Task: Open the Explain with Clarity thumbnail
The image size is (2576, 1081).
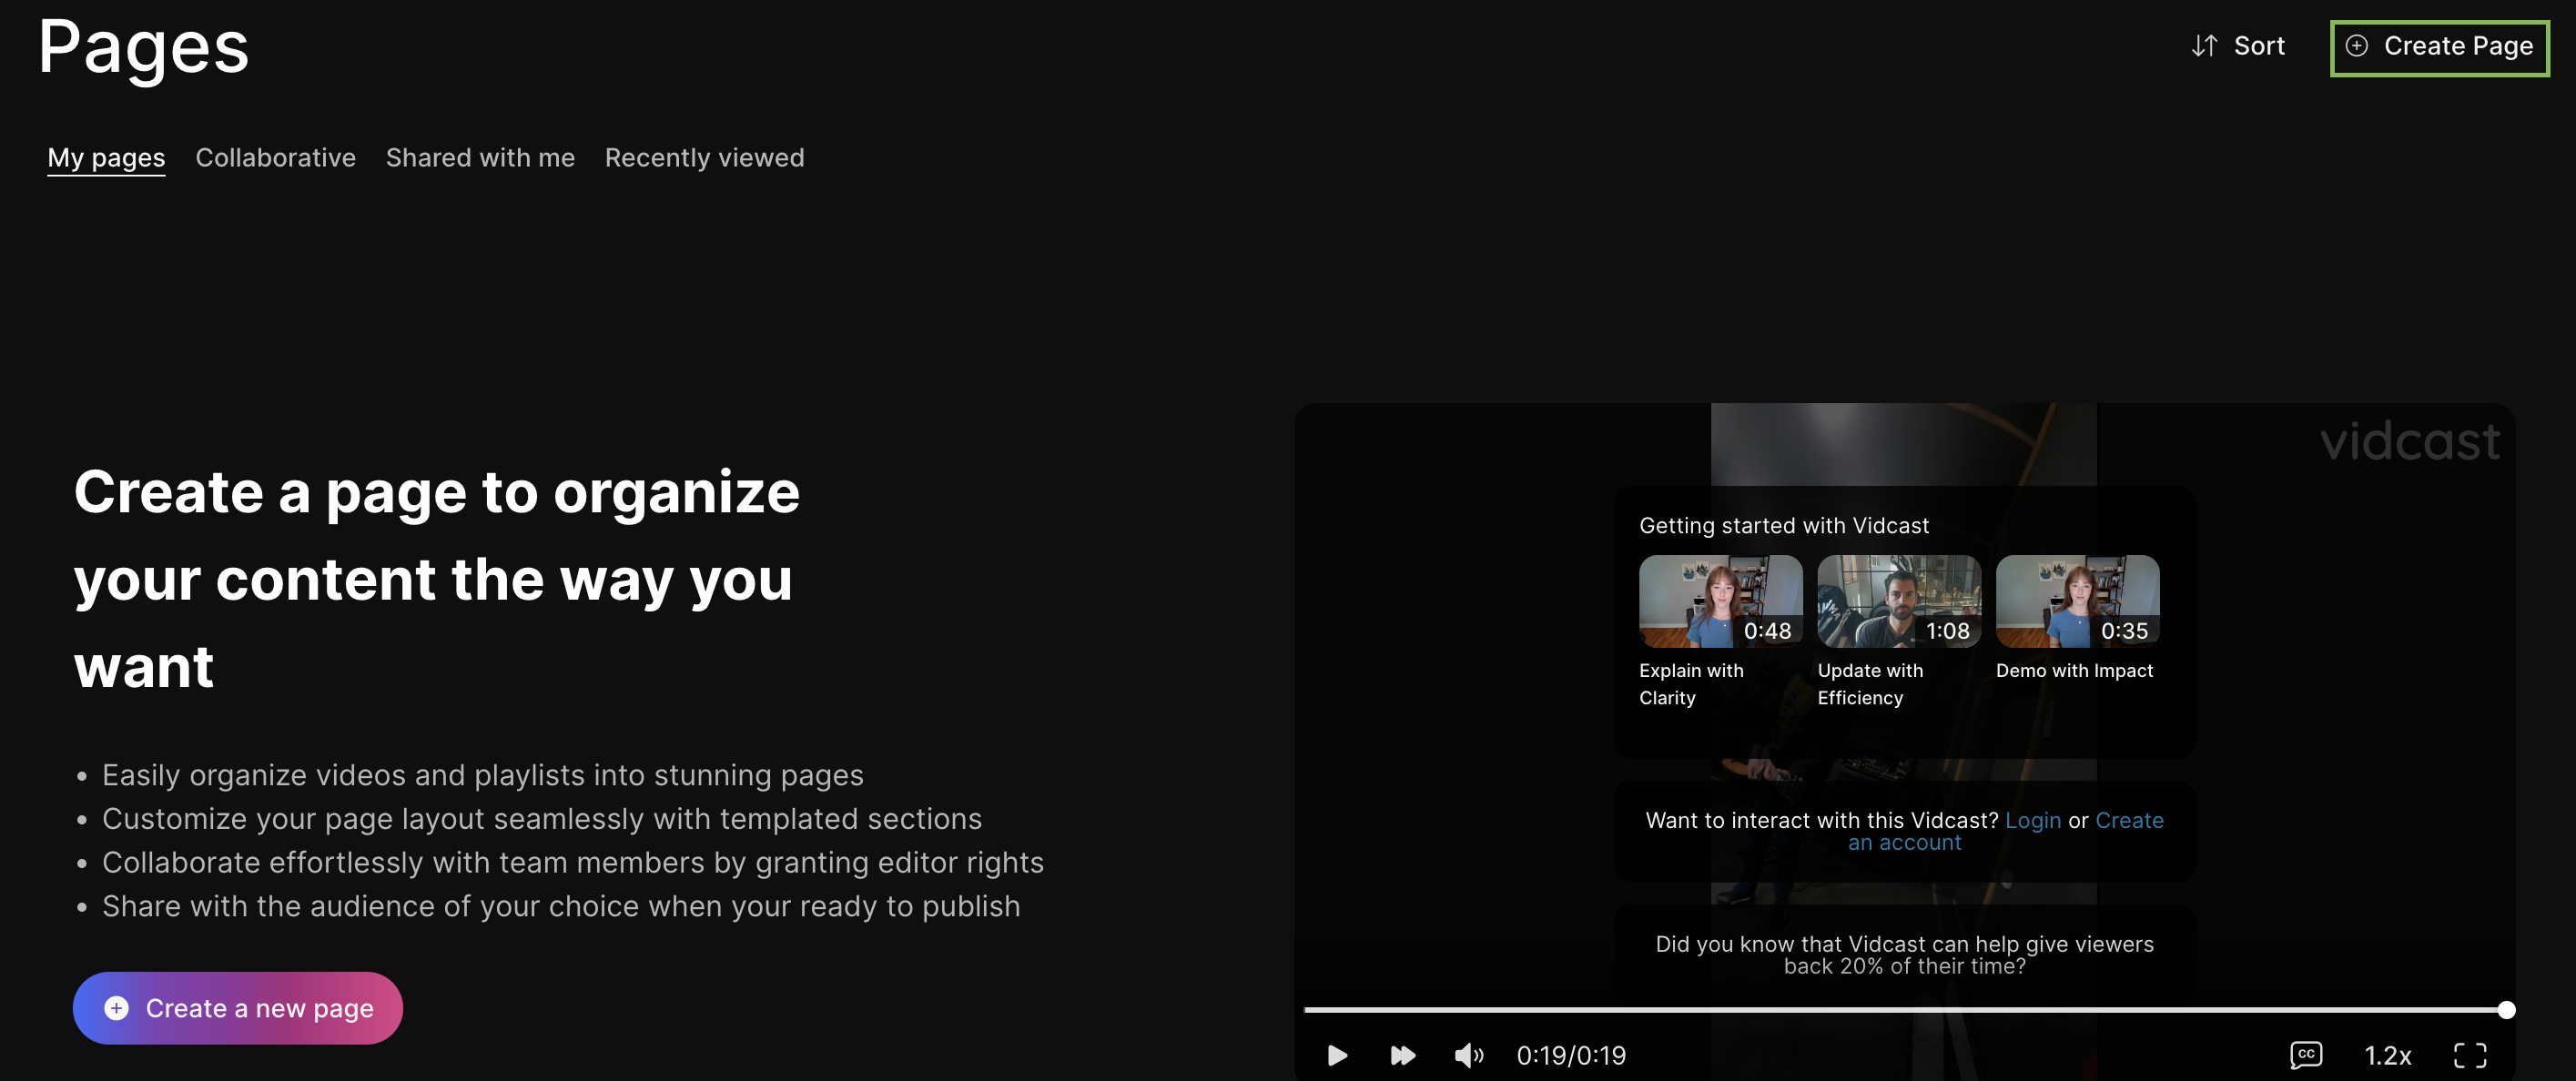Action: click(1720, 602)
